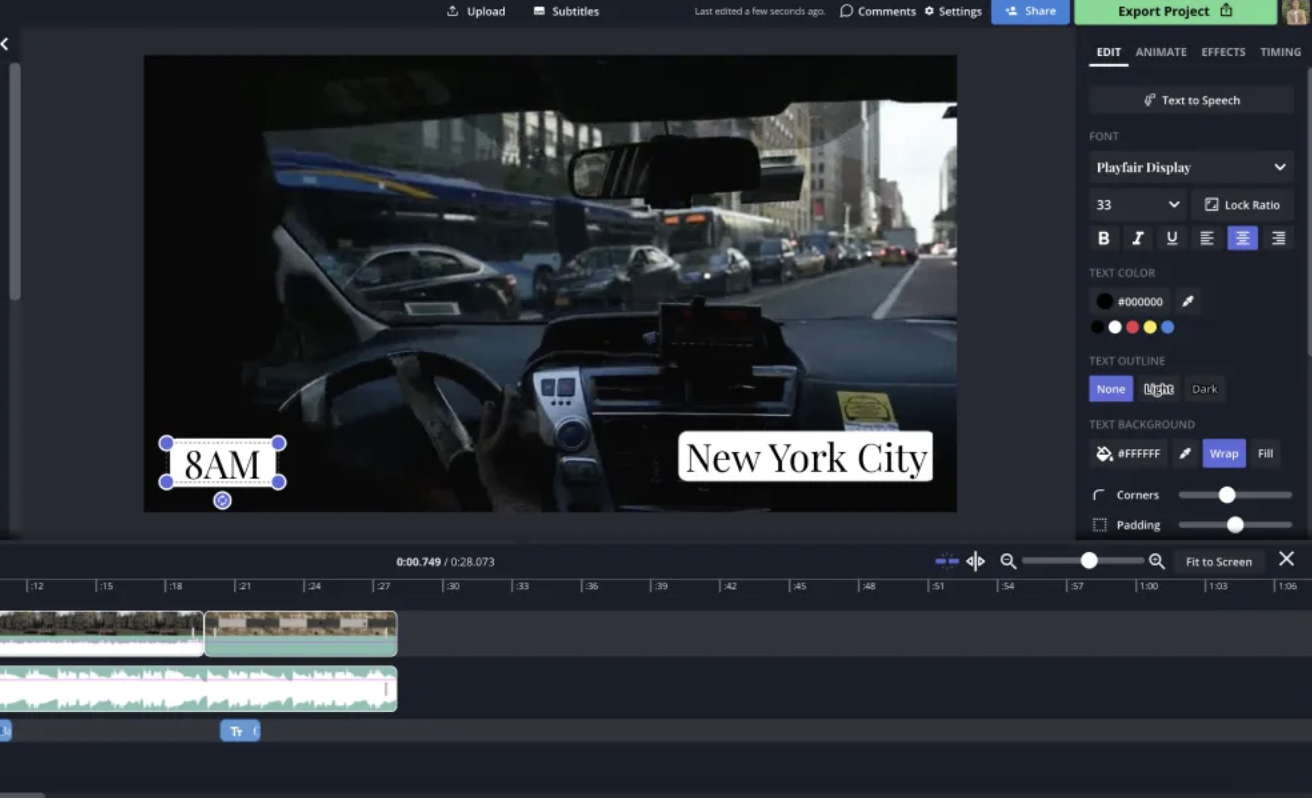Viewport: 1312px width, 798px height.
Task: Switch to the ANIMATE tab
Action: (x=1160, y=52)
